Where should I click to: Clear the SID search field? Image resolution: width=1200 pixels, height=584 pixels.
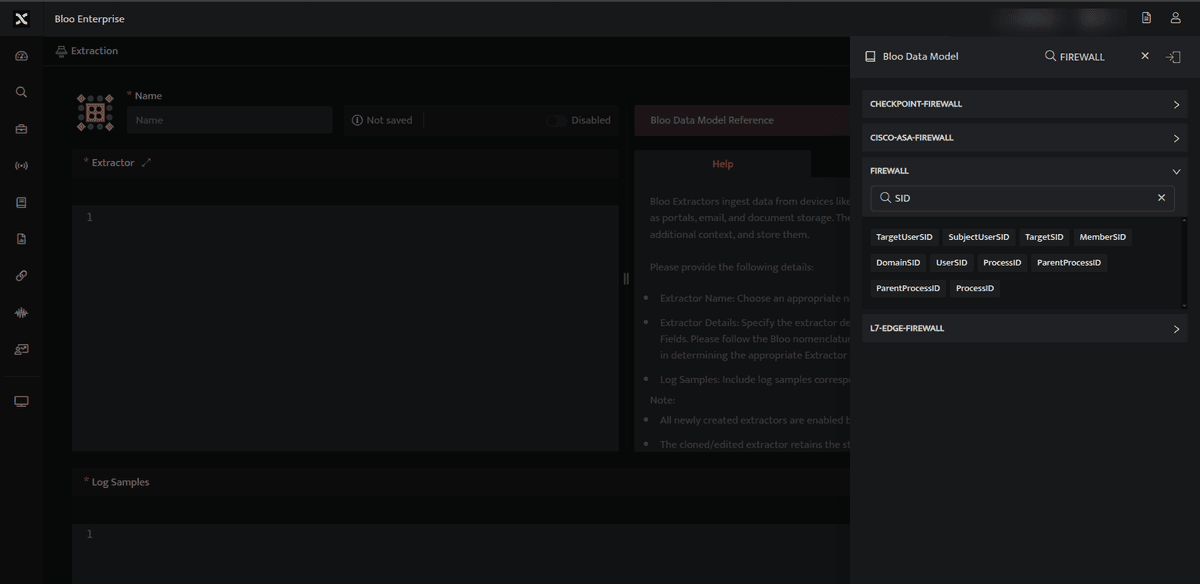pyautogui.click(x=1161, y=198)
